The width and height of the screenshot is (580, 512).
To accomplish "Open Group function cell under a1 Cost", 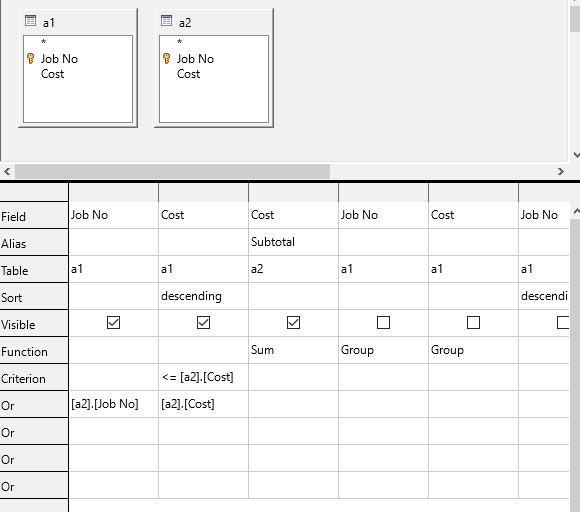I will tap(473, 350).
